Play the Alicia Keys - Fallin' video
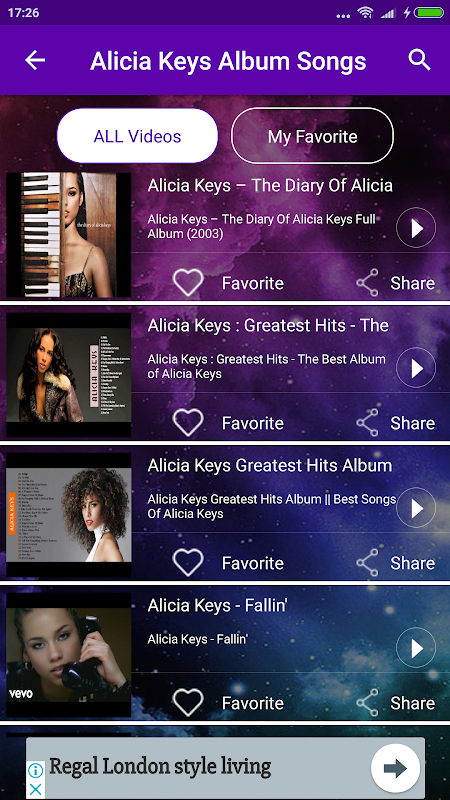Screen dimensions: 450x800 (416, 648)
